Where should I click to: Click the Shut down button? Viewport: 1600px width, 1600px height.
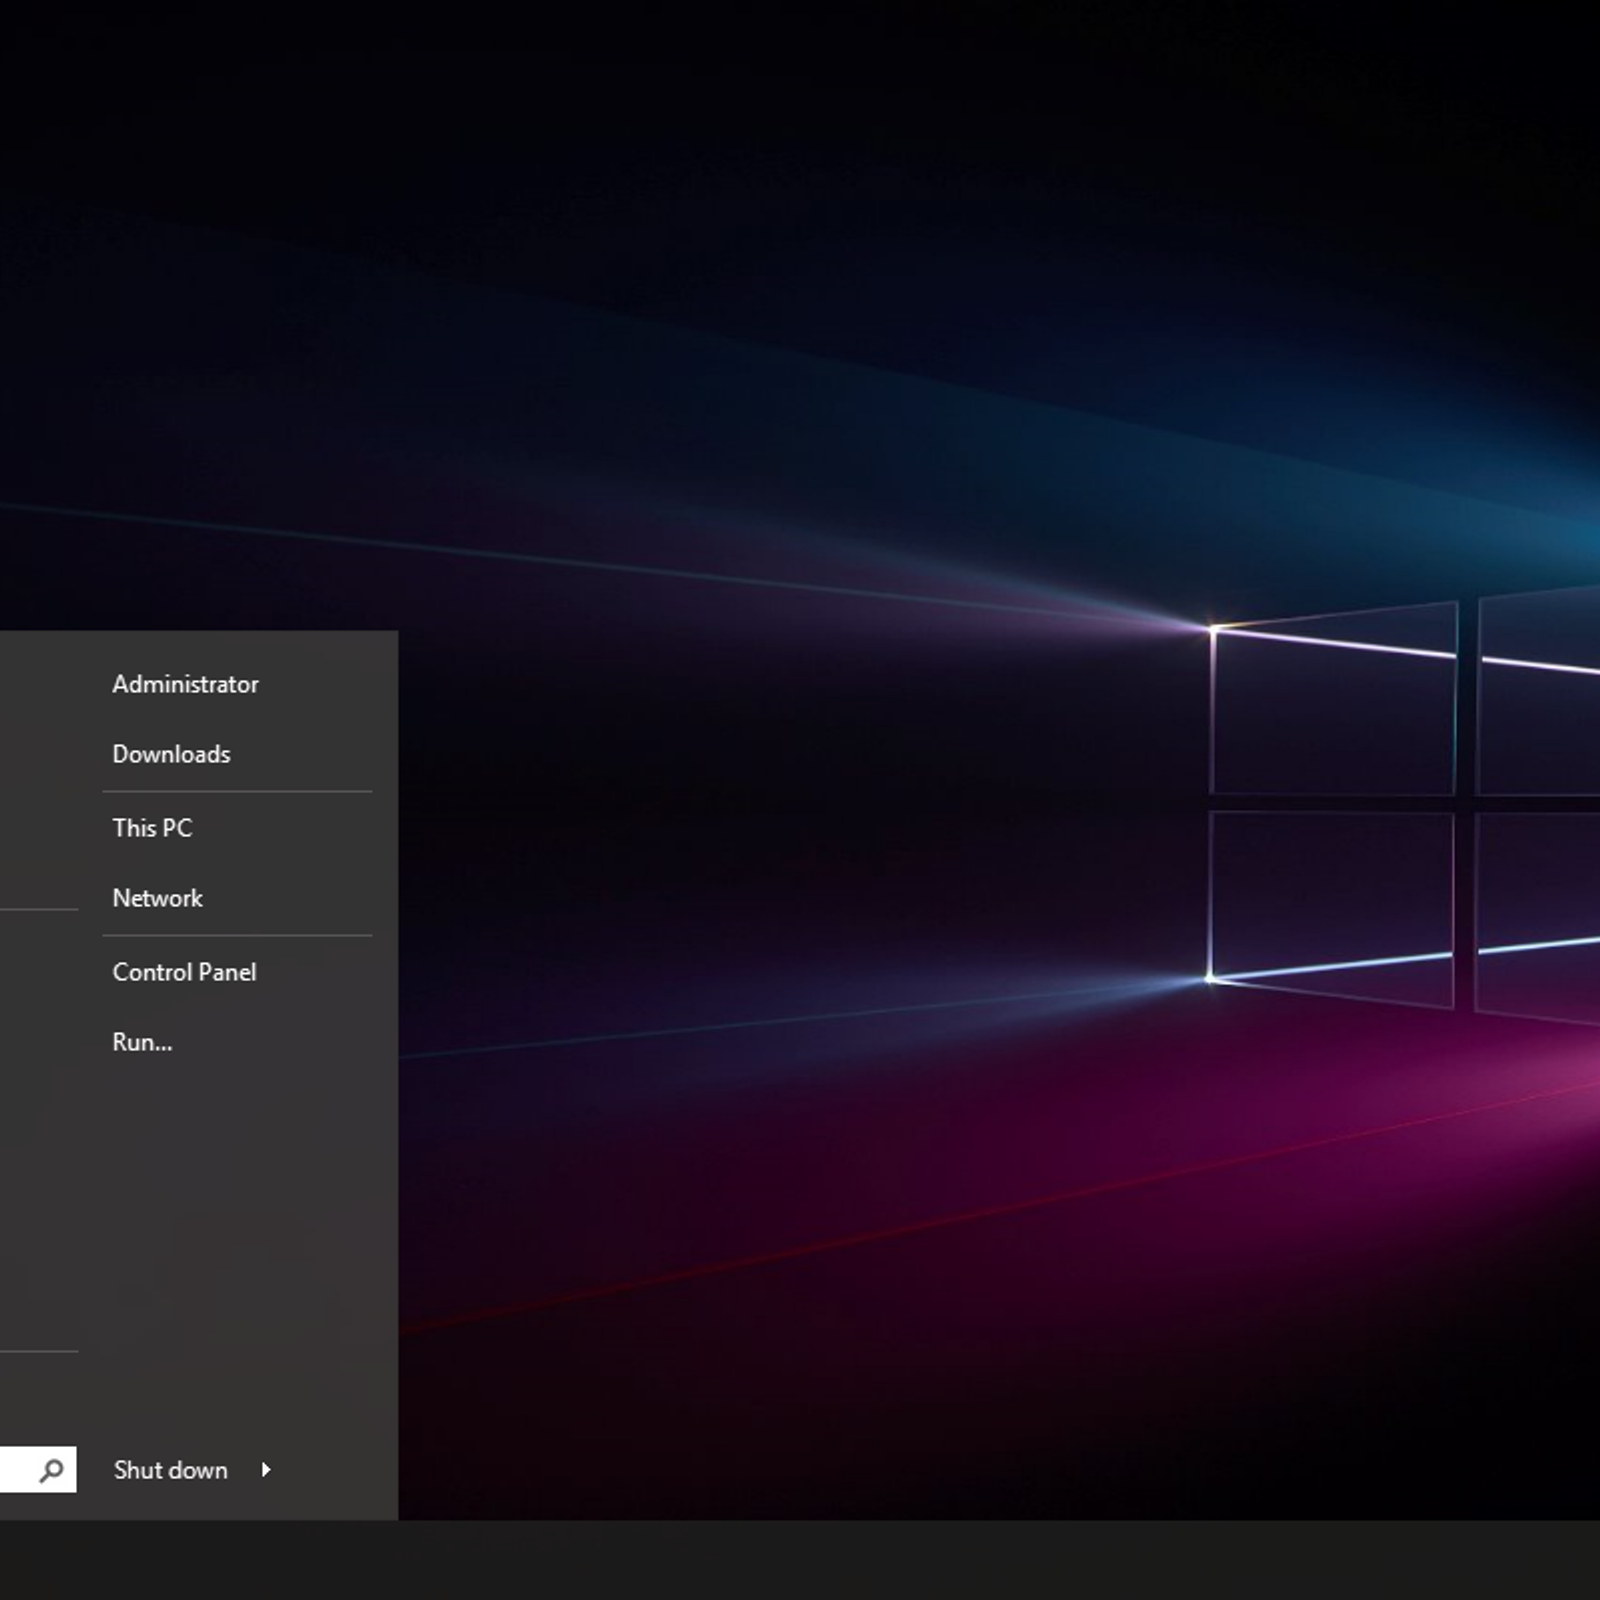pos(170,1470)
